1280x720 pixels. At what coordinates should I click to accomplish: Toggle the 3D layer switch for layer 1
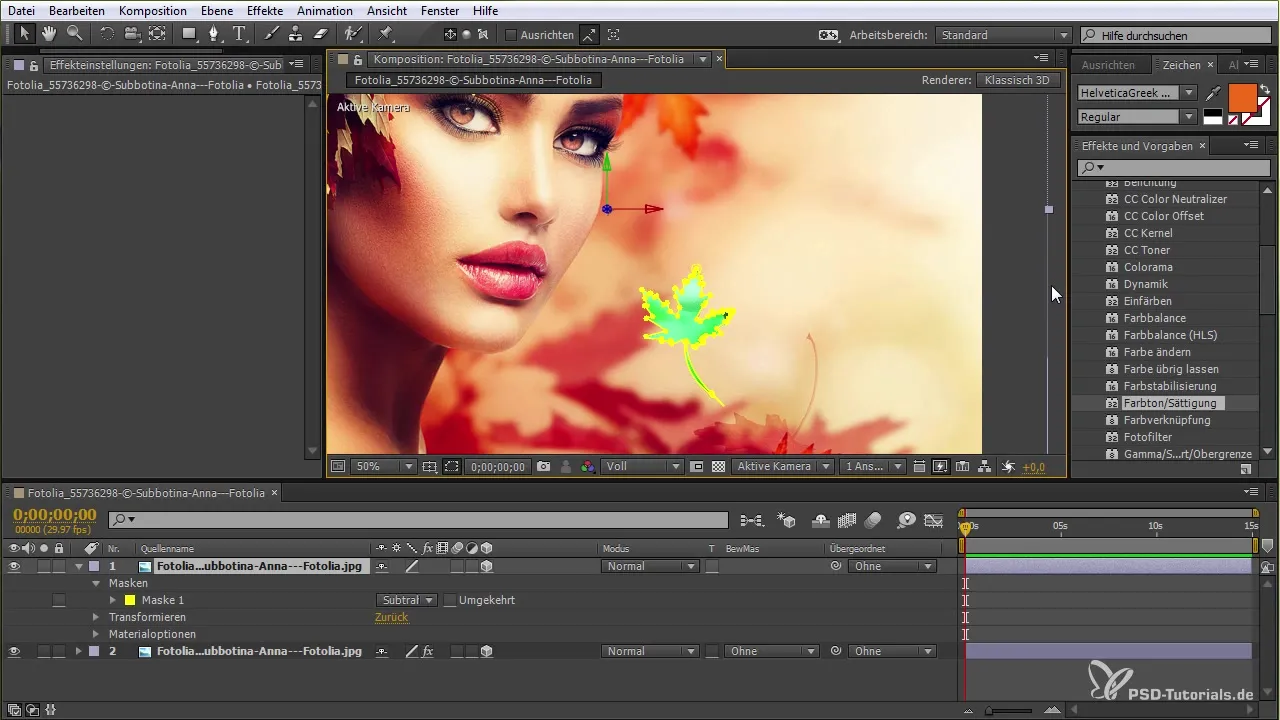486,566
